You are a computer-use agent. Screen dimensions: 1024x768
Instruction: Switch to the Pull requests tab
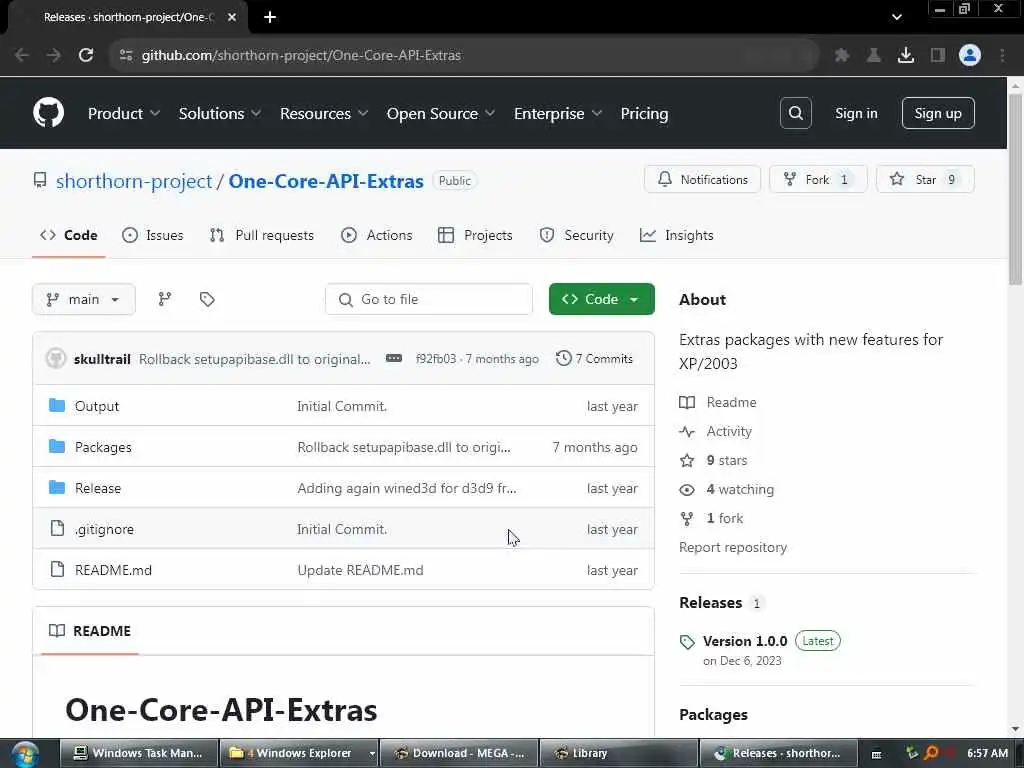[262, 235]
